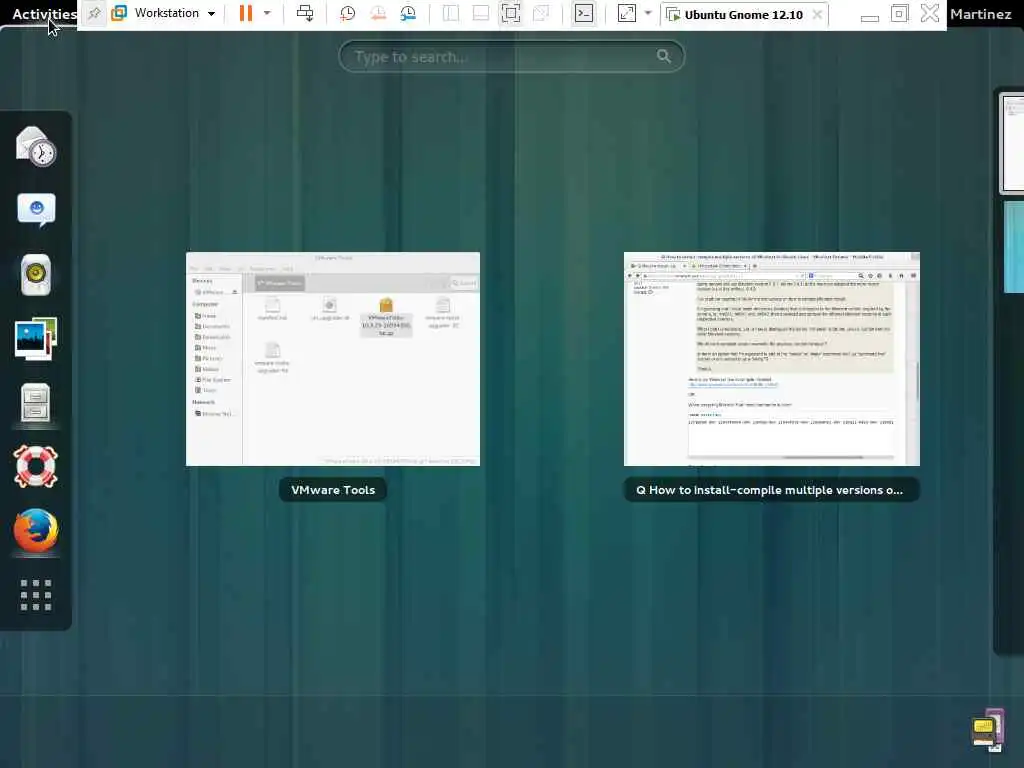This screenshot has height=768, width=1024.
Task: Click the stretch guest display icon
Action: tap(626, 13)
